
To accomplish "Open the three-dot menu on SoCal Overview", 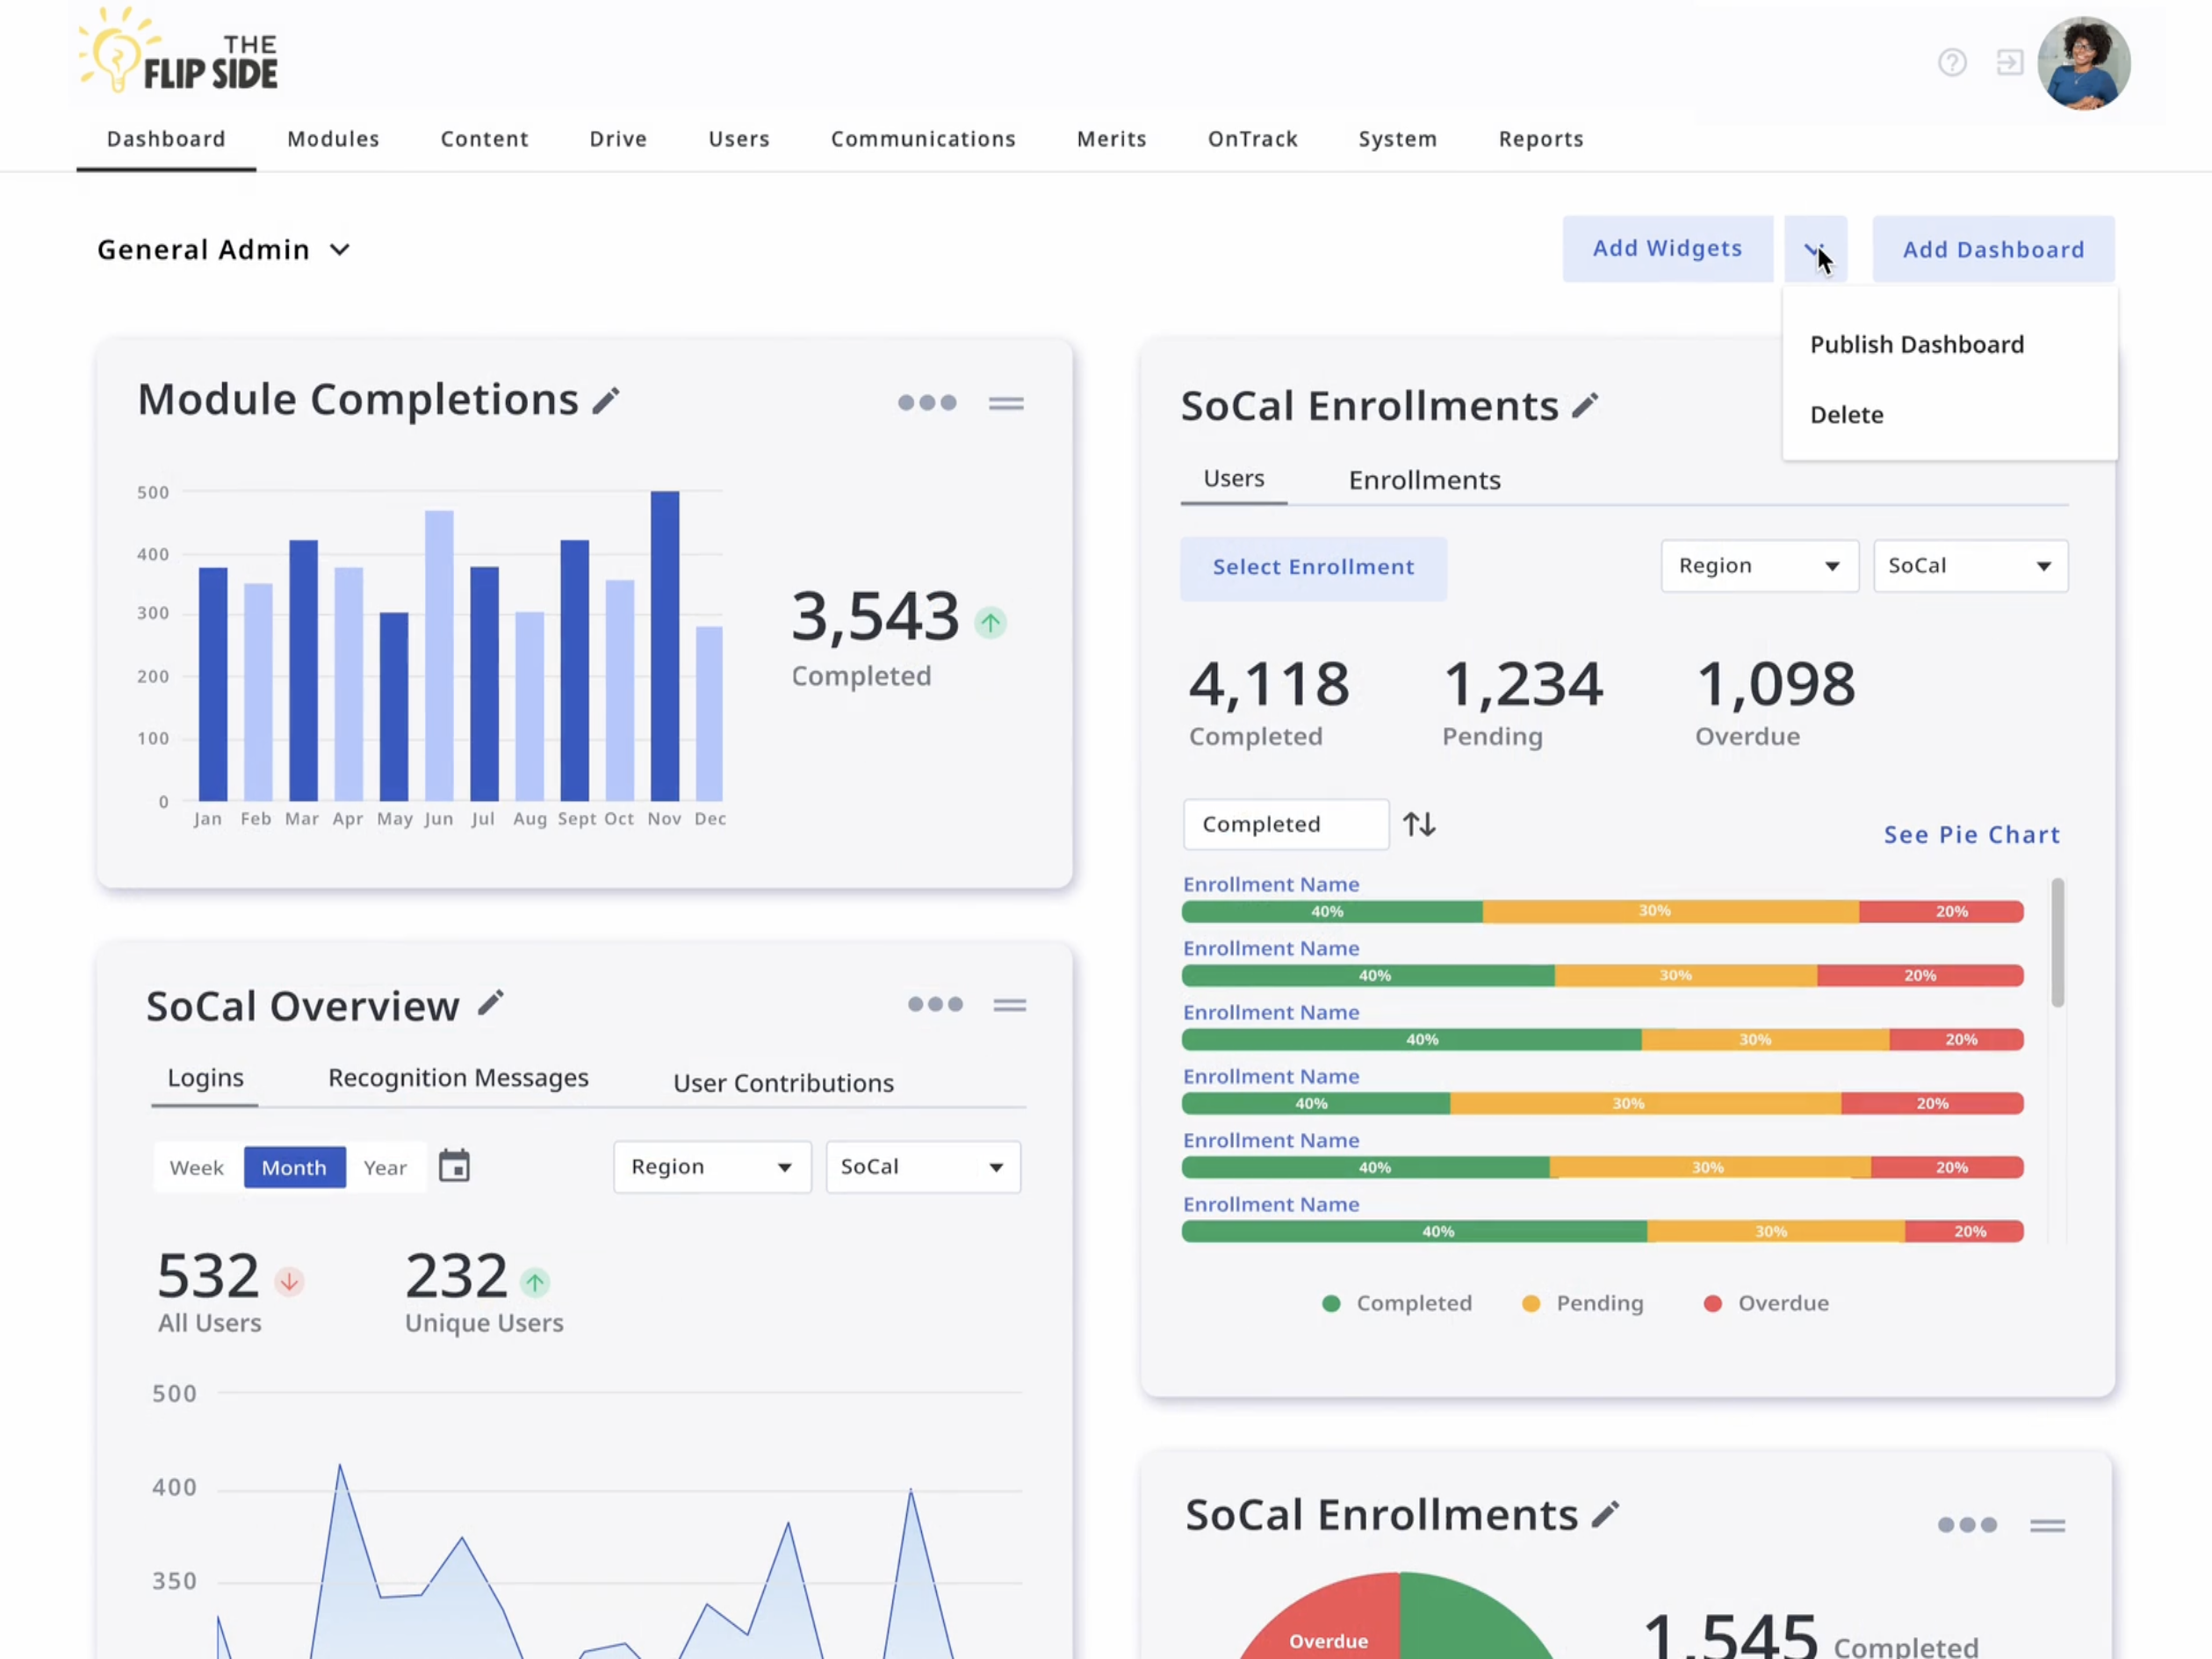I will tap(935, 1005).
